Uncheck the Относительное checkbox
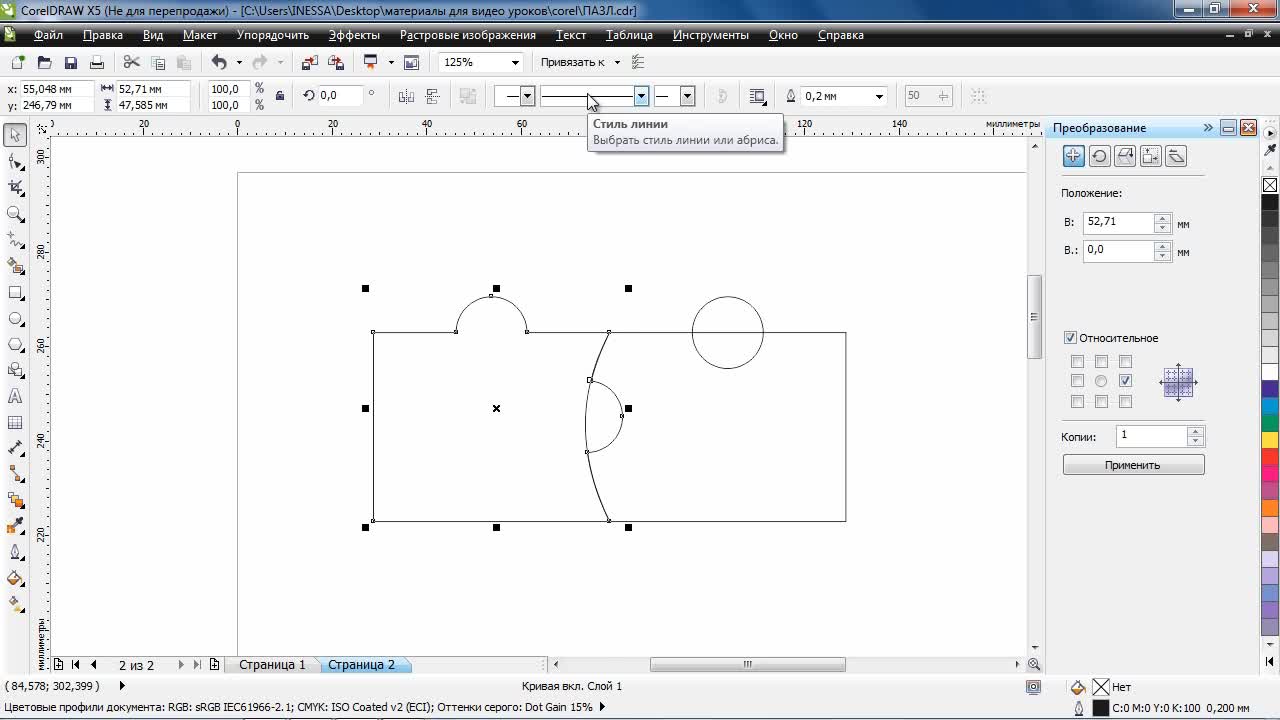Viewport: 1280px width, 720px height. (1070, 338)
